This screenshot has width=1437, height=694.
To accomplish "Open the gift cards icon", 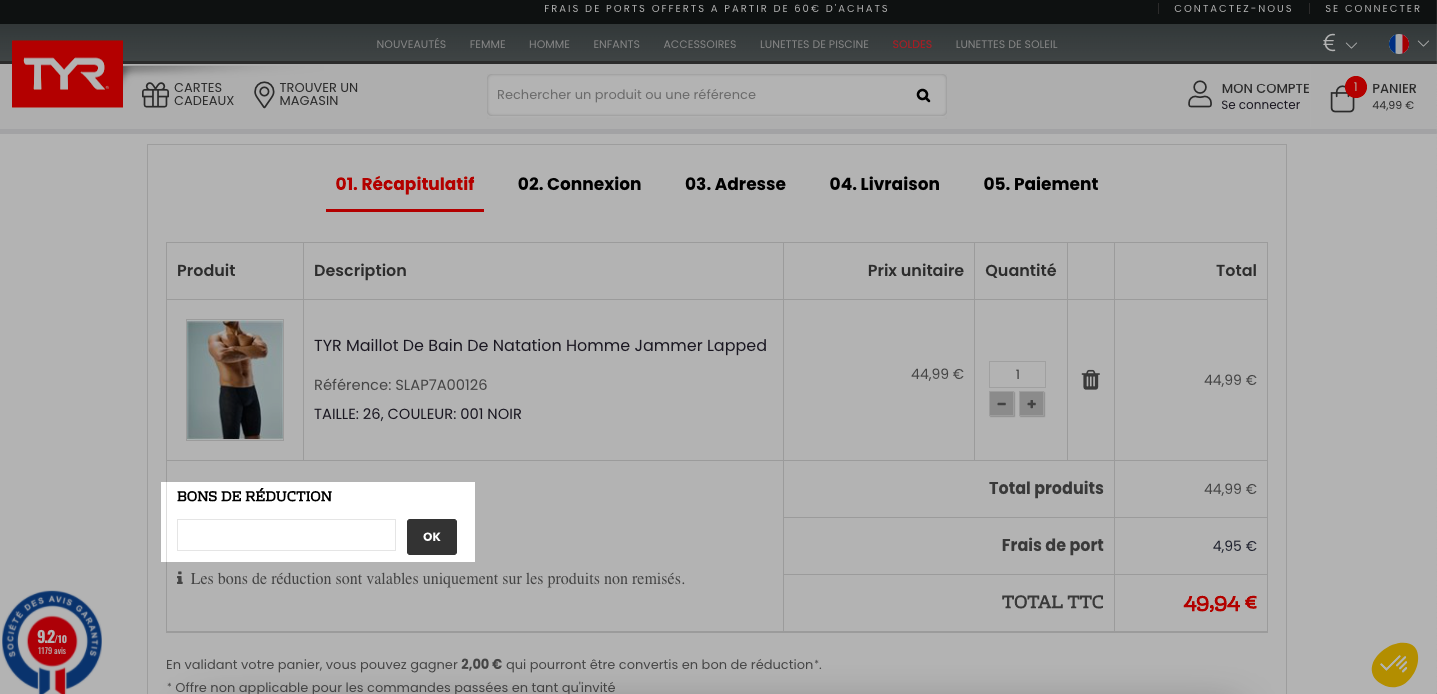I will [155, 95].
